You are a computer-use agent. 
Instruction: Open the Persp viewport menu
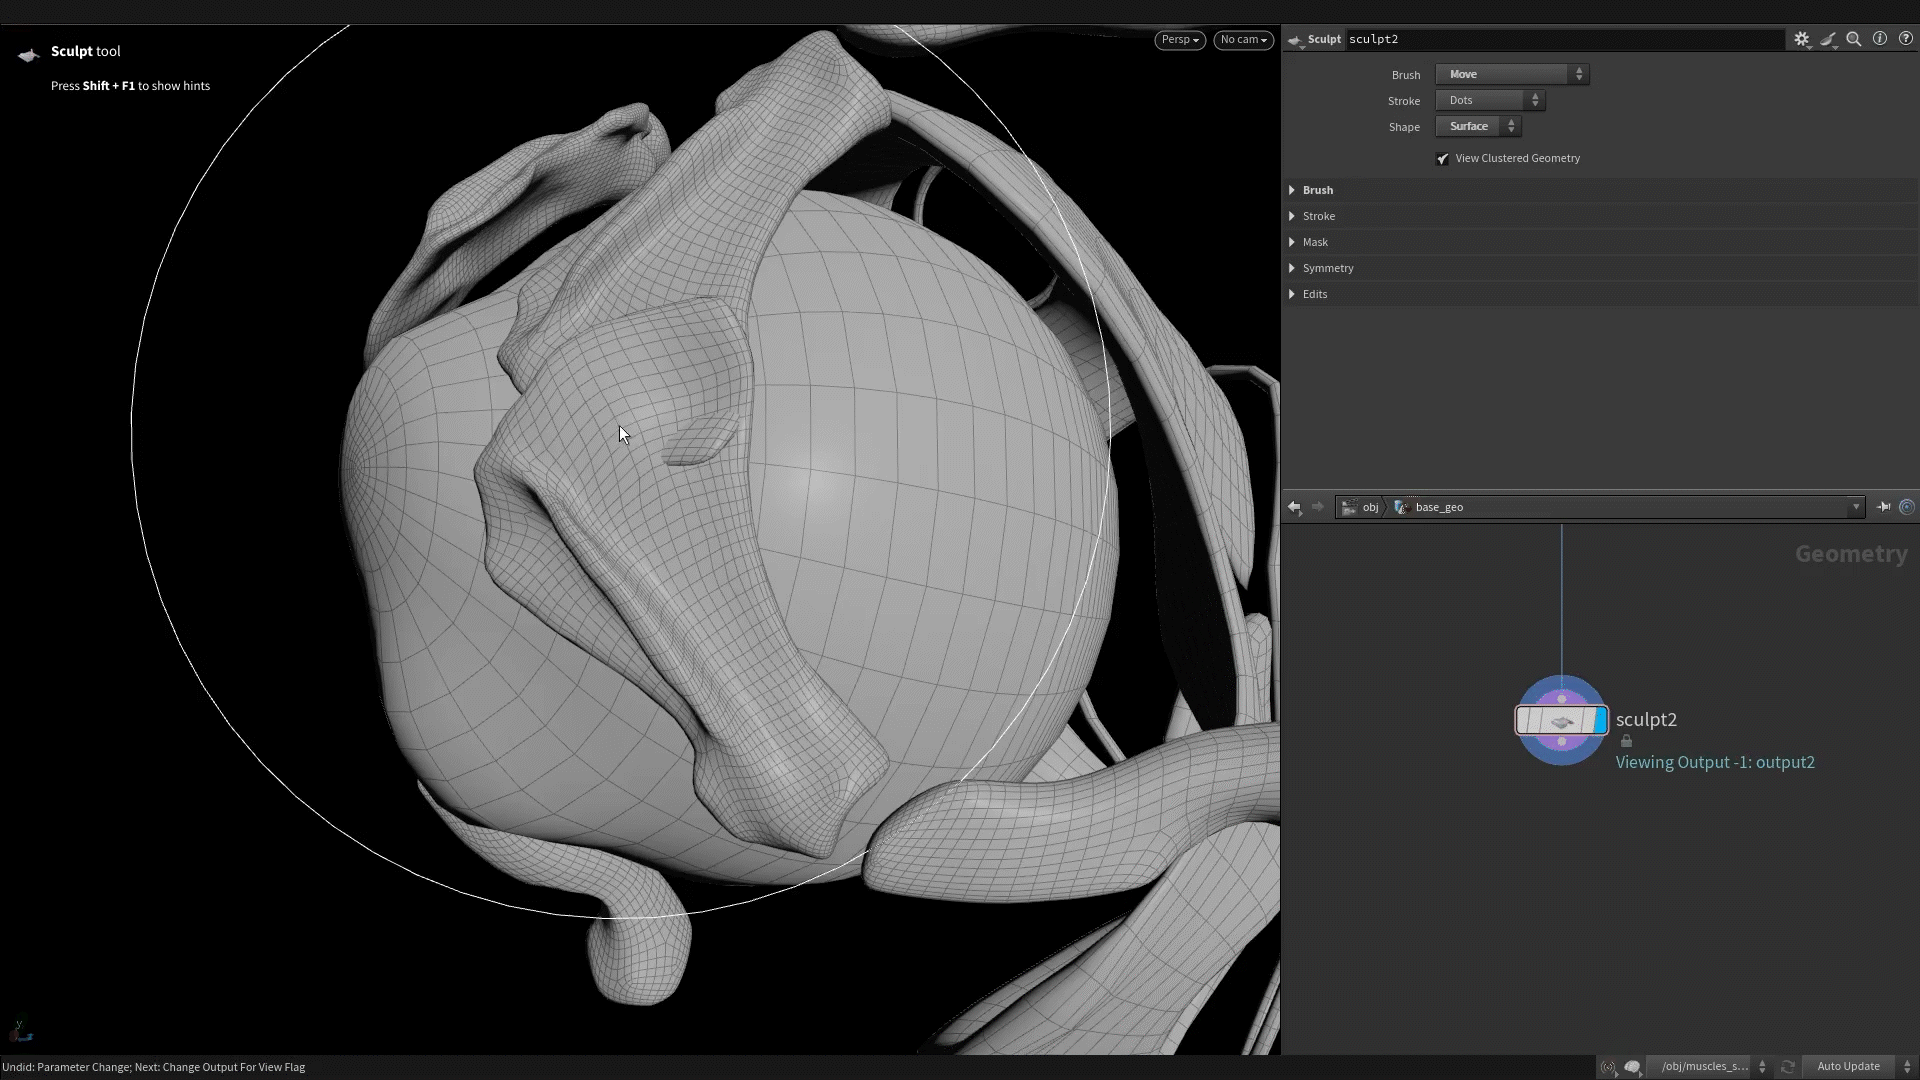(1179, 39)
